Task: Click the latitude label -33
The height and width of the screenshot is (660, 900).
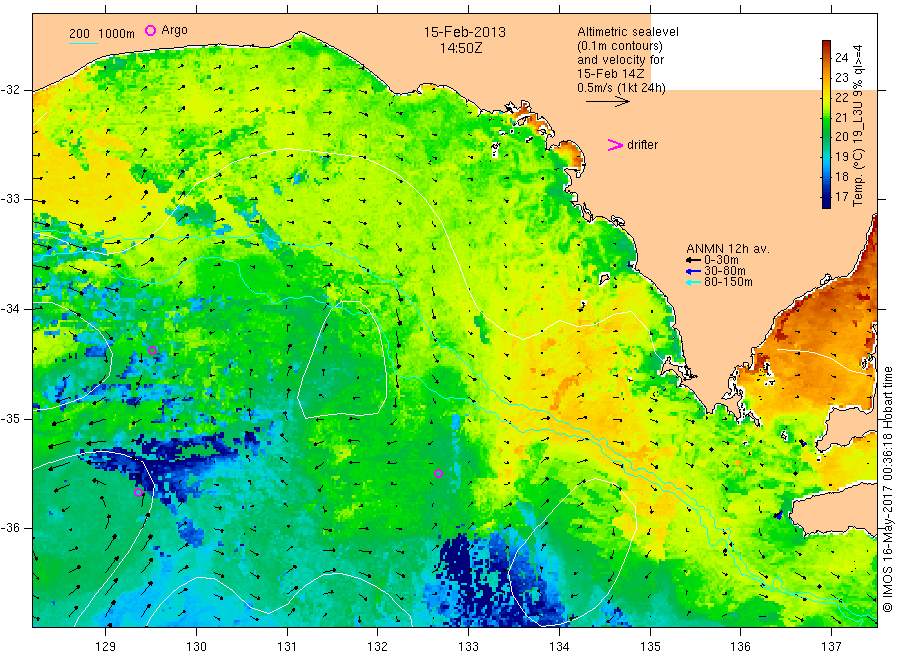Action: click(x=11, y=199)
